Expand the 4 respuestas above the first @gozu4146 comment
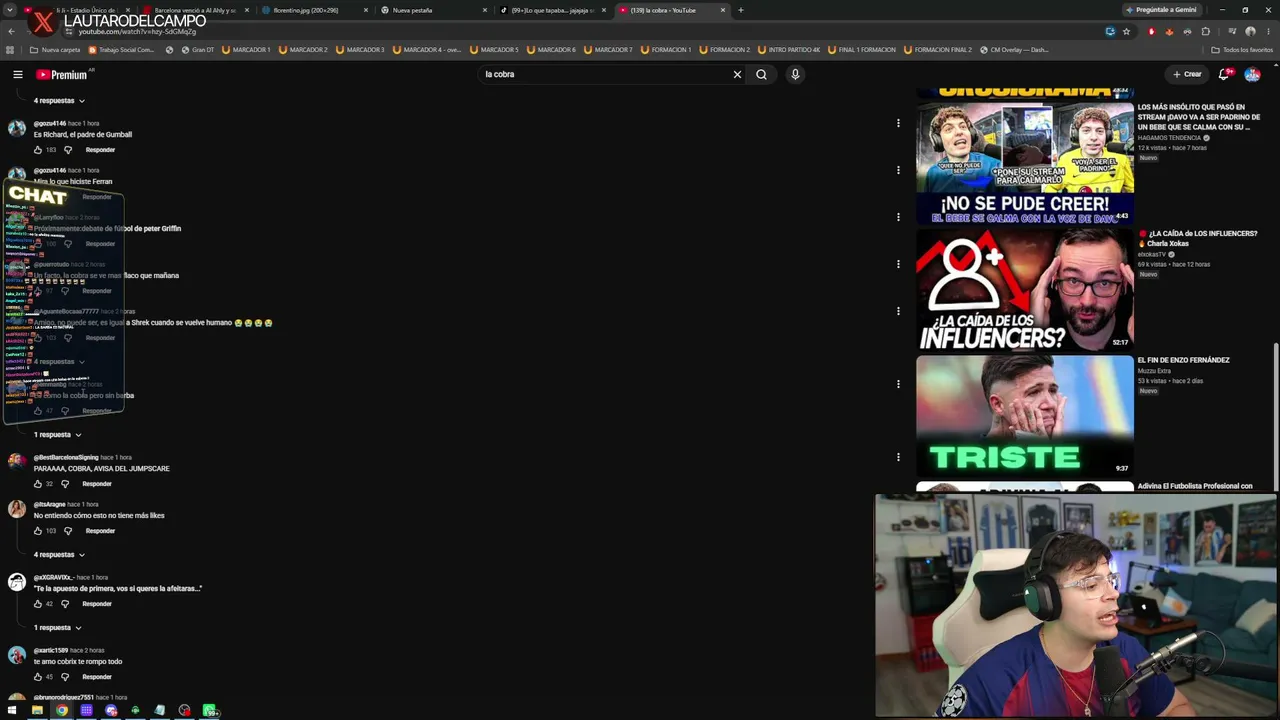Viewport: 1280px width, 720px height. click(59, 101)
